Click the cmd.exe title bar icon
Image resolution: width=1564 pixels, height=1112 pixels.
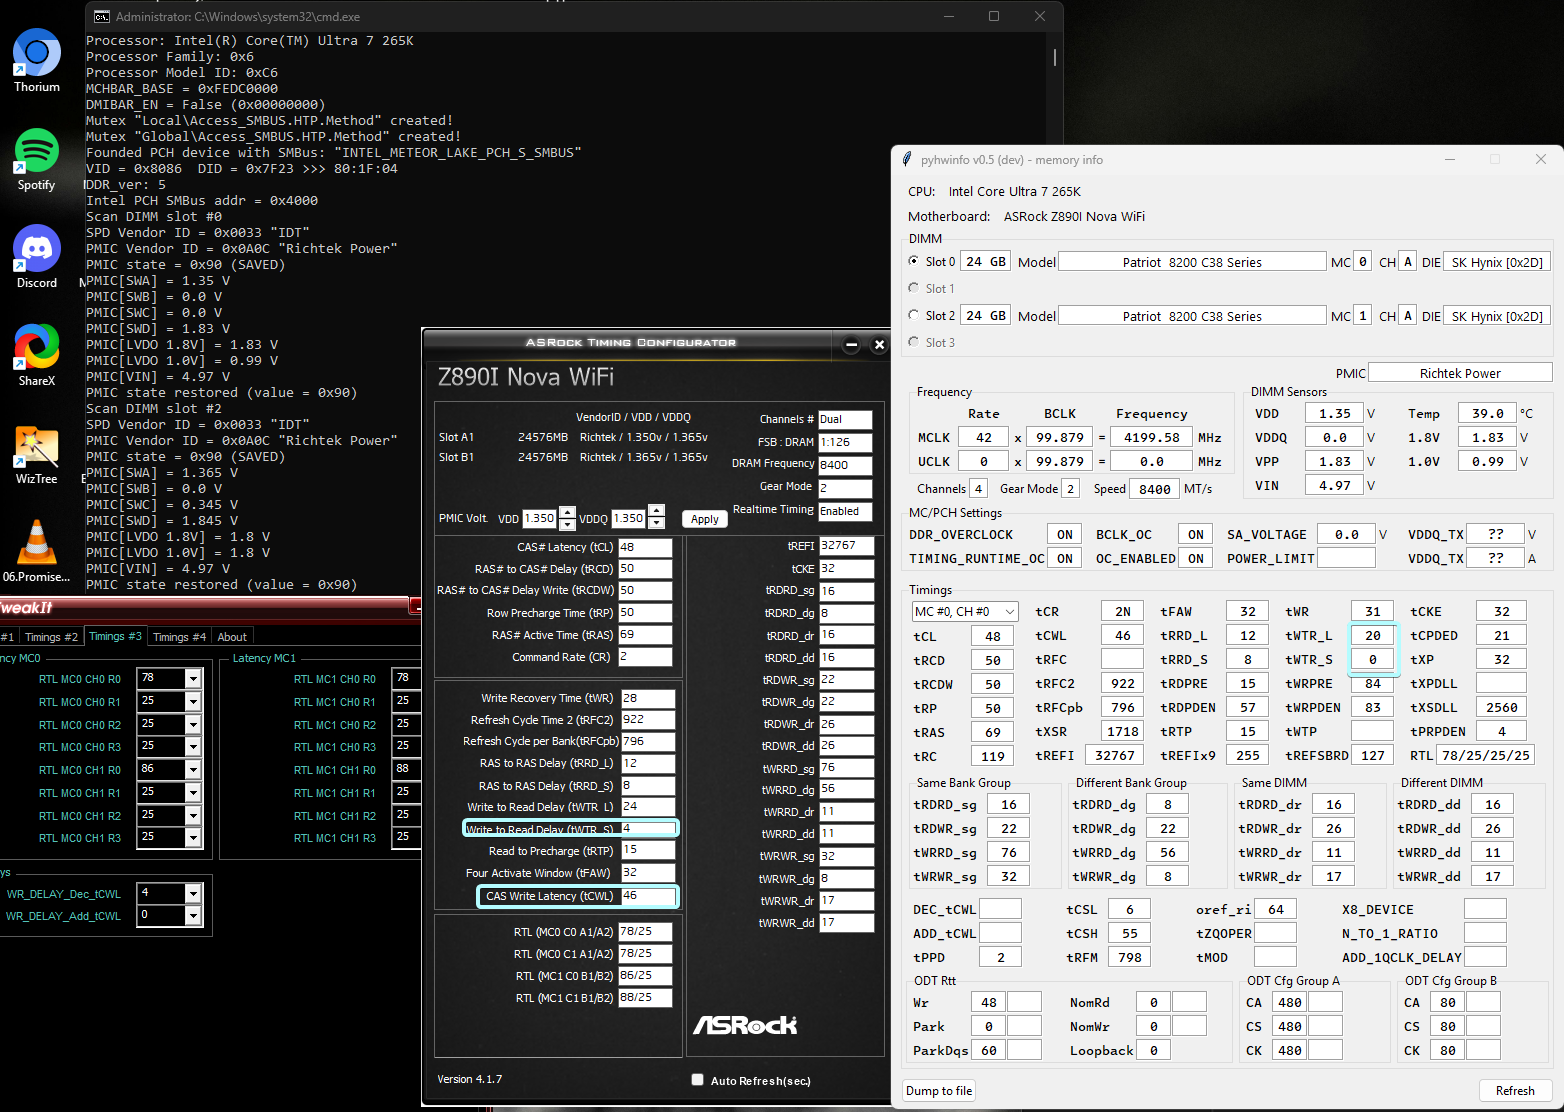click(102, 16)
